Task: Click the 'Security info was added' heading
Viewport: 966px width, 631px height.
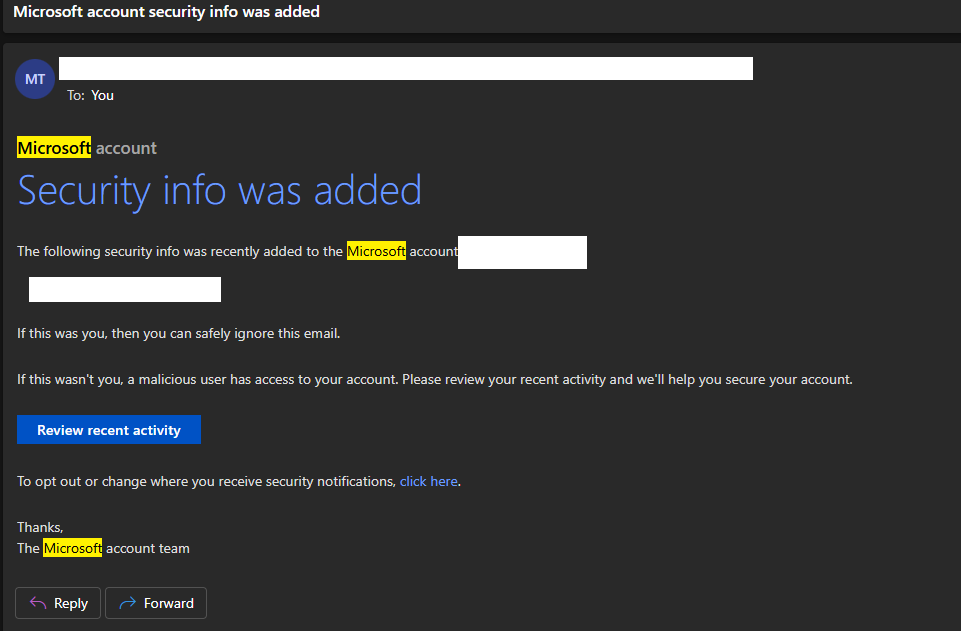Action: 220,190
